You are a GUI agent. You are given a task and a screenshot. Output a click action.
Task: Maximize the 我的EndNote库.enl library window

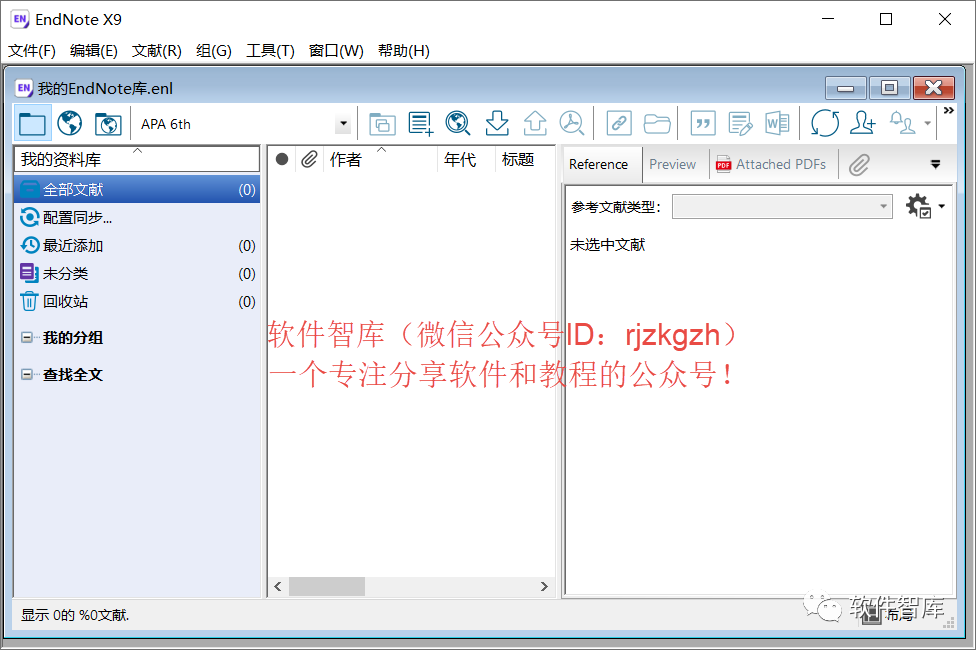[x=889, y=88]
